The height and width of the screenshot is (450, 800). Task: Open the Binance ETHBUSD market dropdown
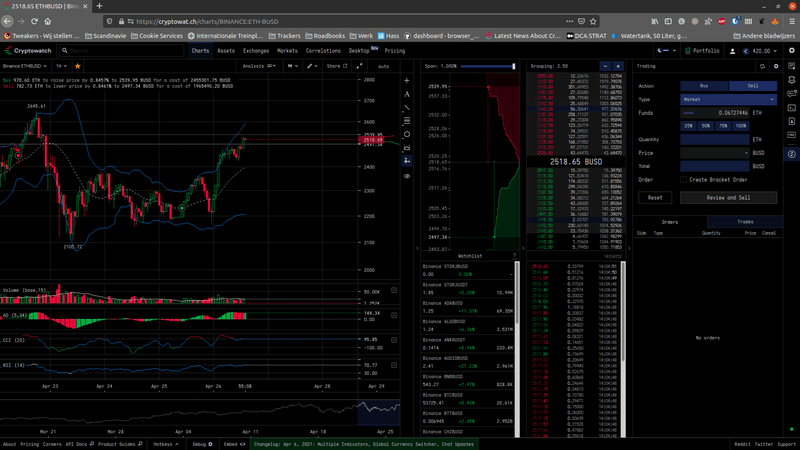pyautogui.click(x=24, y=66)
